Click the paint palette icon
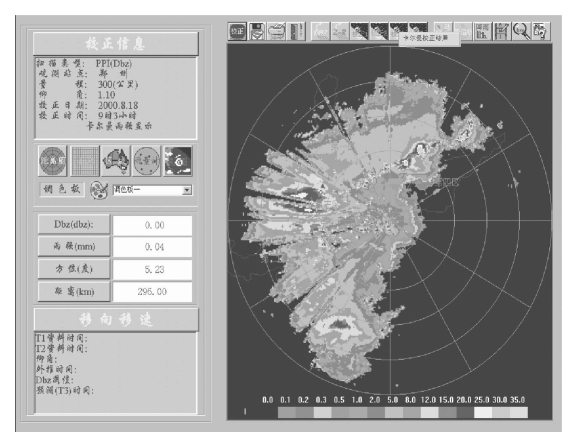Viewport: 577px width, 432px height. (99, 190)
